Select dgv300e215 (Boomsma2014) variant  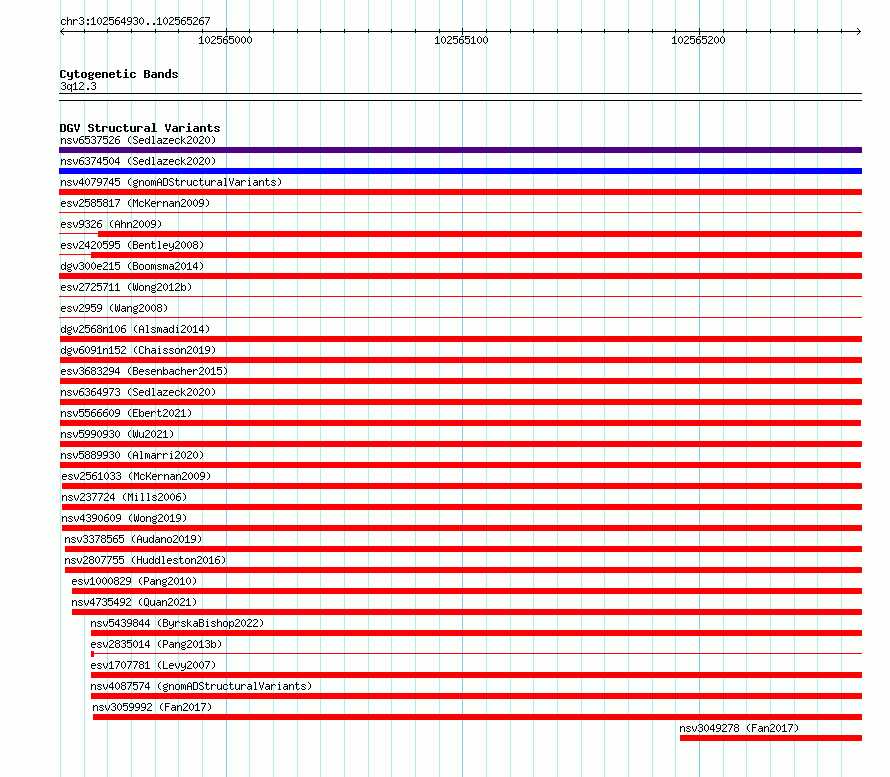pos(132,266)
